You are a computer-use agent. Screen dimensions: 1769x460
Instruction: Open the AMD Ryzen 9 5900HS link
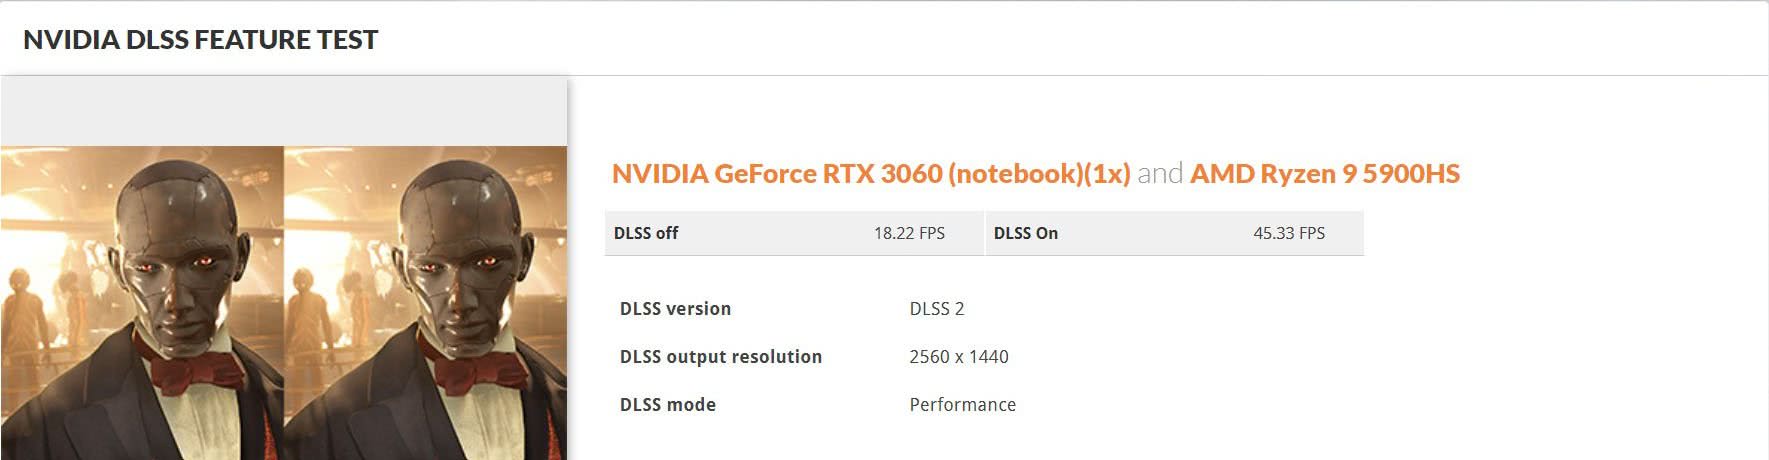tap(1324, 174)
